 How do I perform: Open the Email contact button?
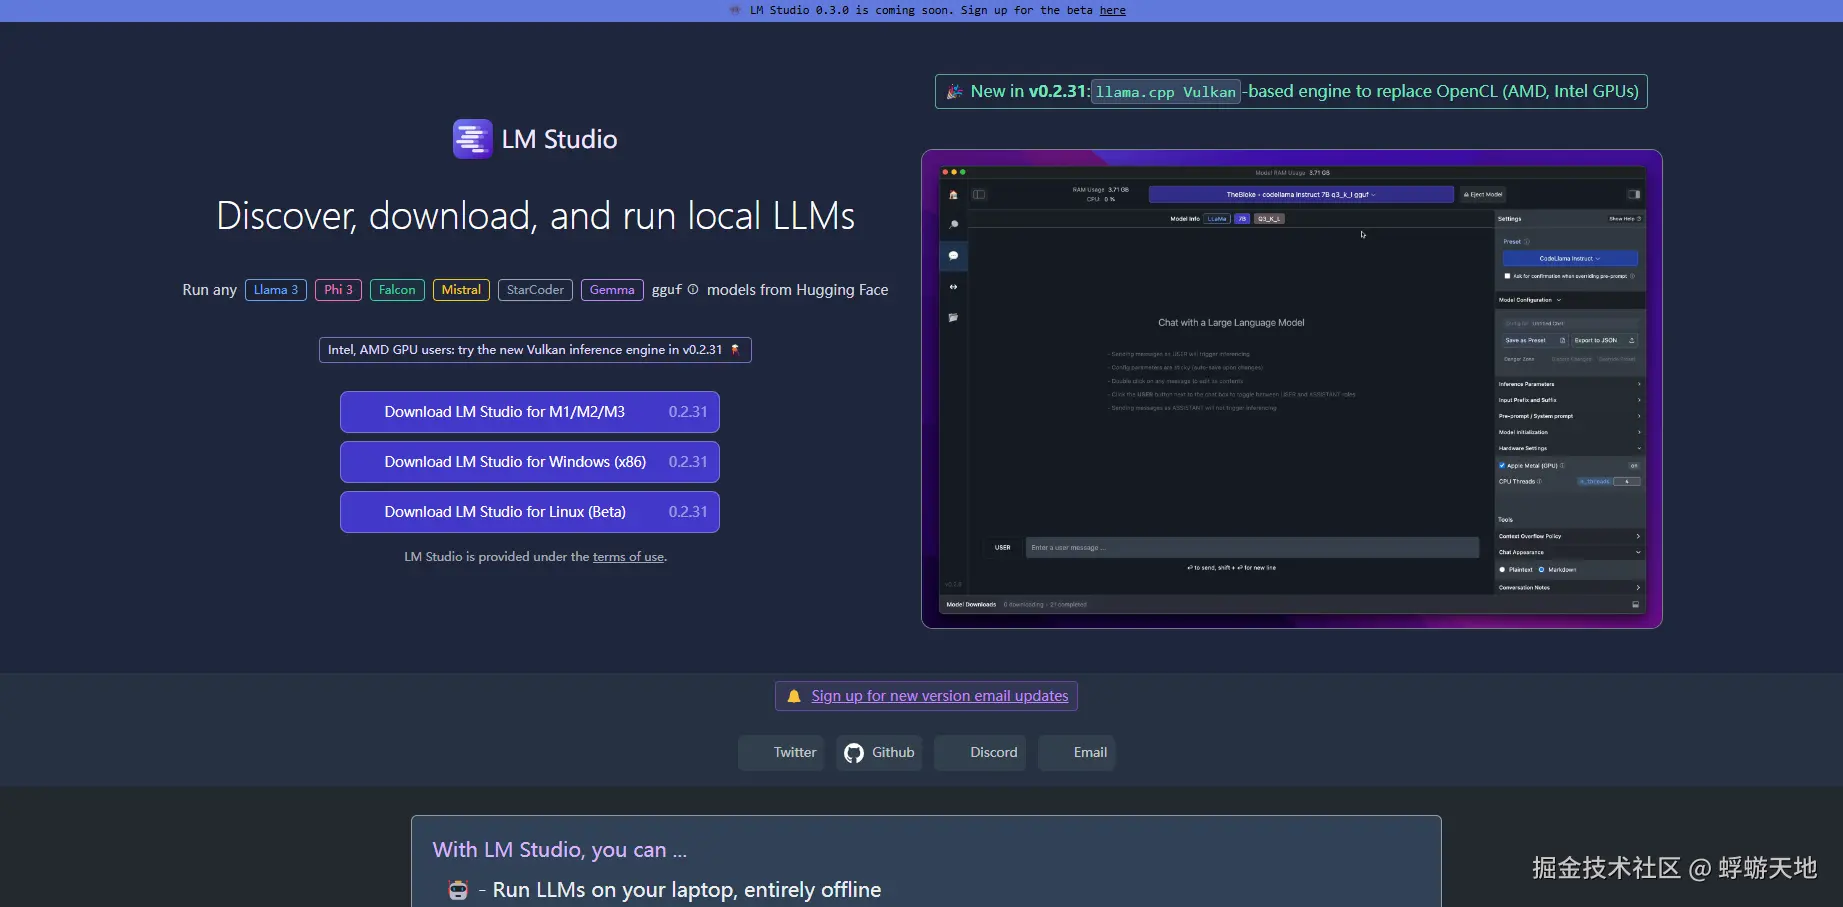(x=1077, y=753)
